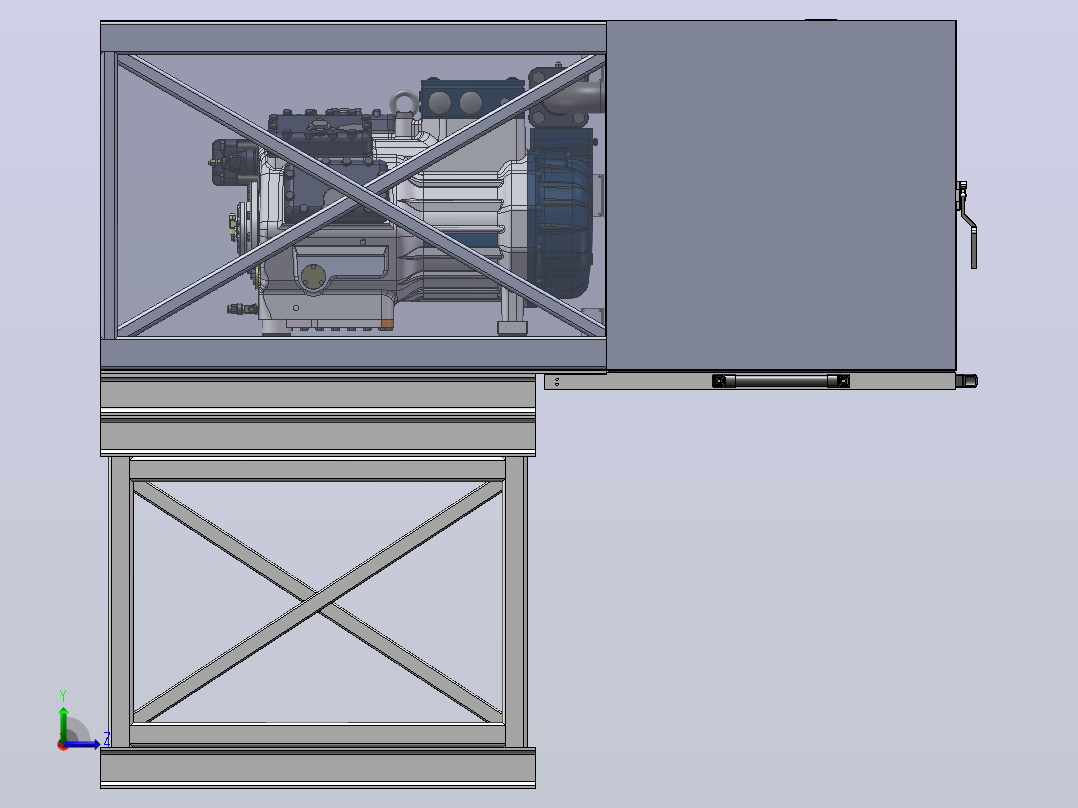Select the compressor cylinder head cover
Screen dimensions: 1078x808
pos(320,135)
